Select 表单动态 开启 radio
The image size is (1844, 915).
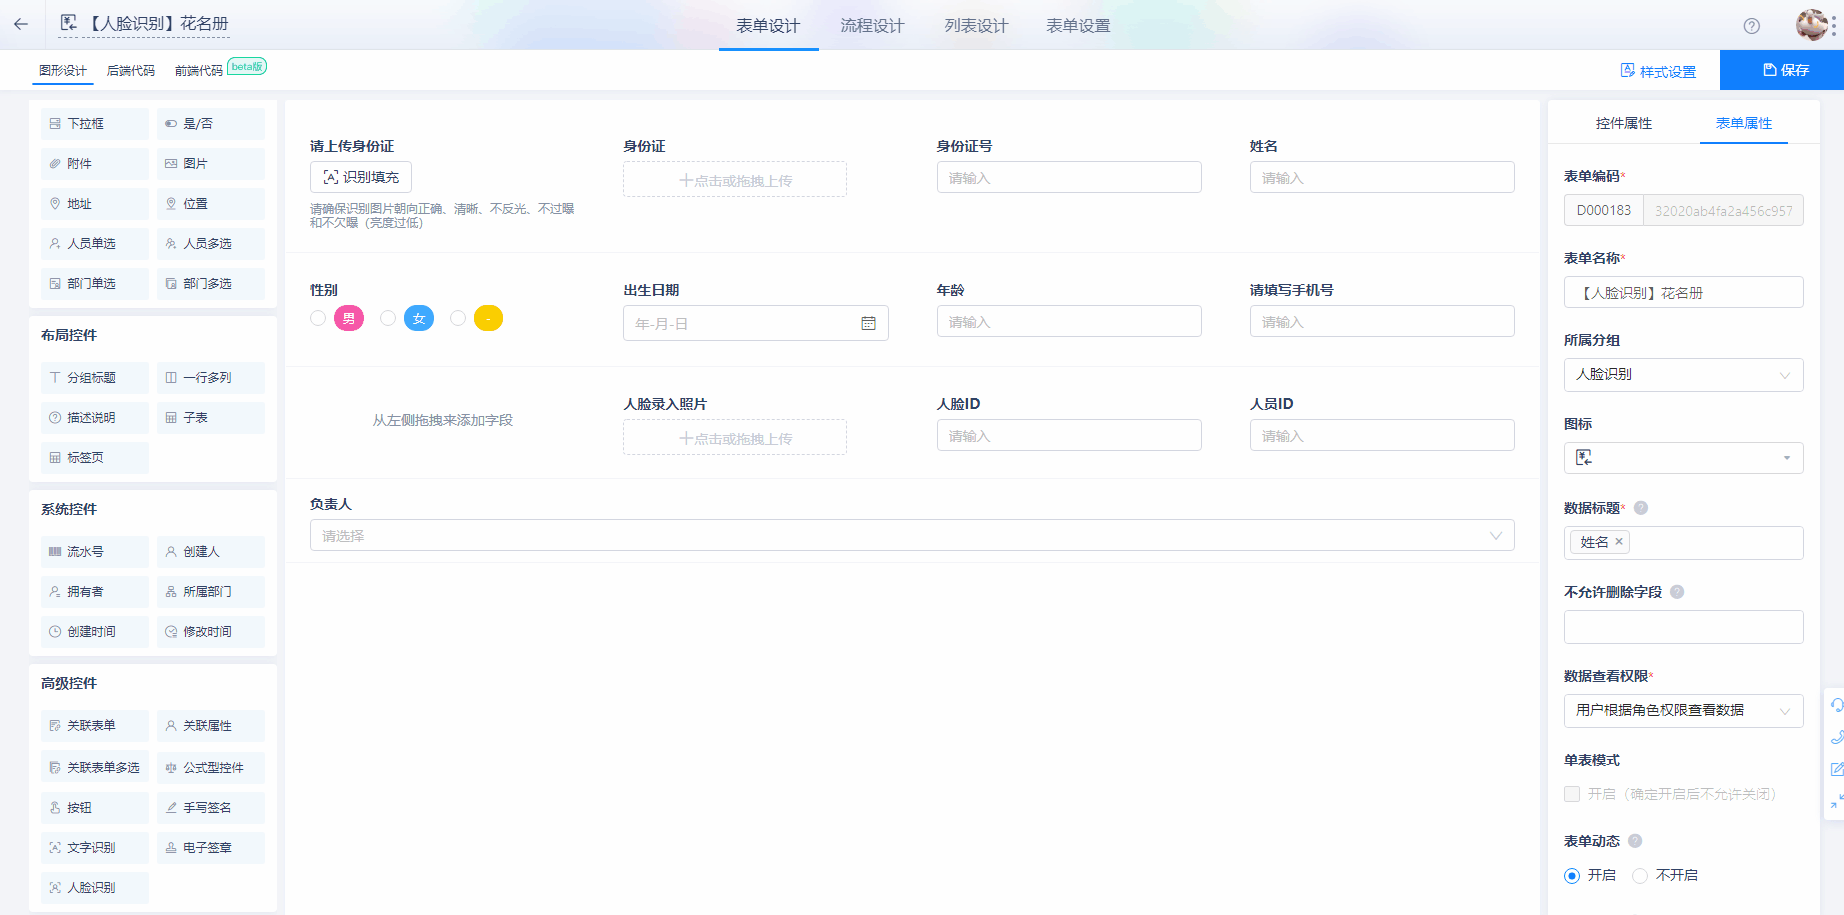[1572, 876]
